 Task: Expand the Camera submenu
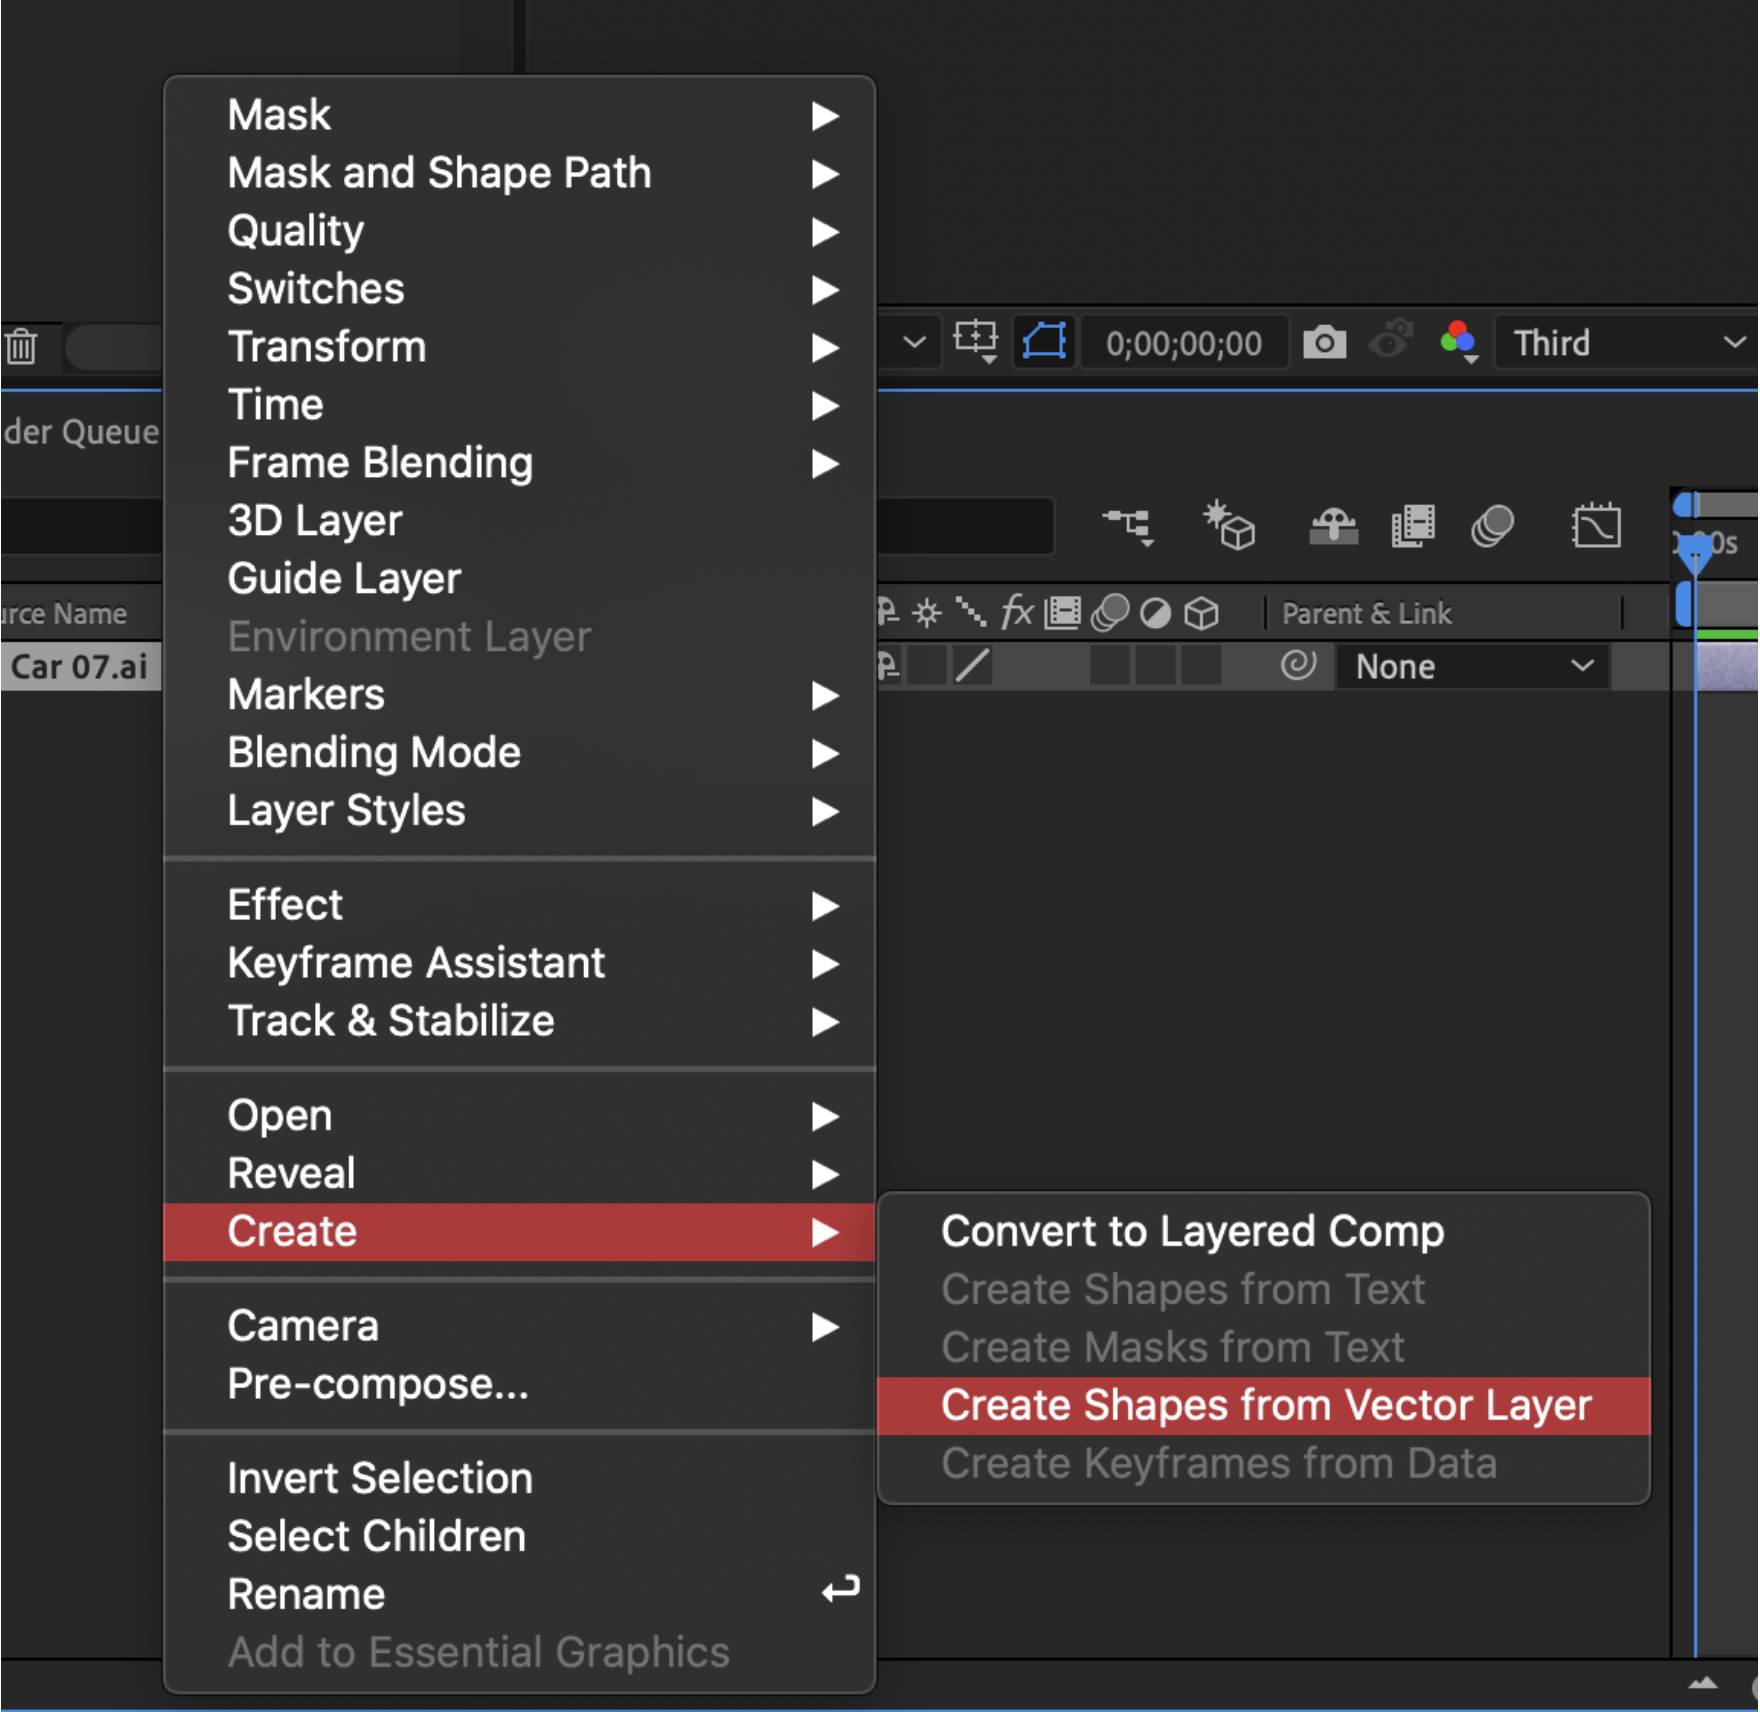point(520,1327)
